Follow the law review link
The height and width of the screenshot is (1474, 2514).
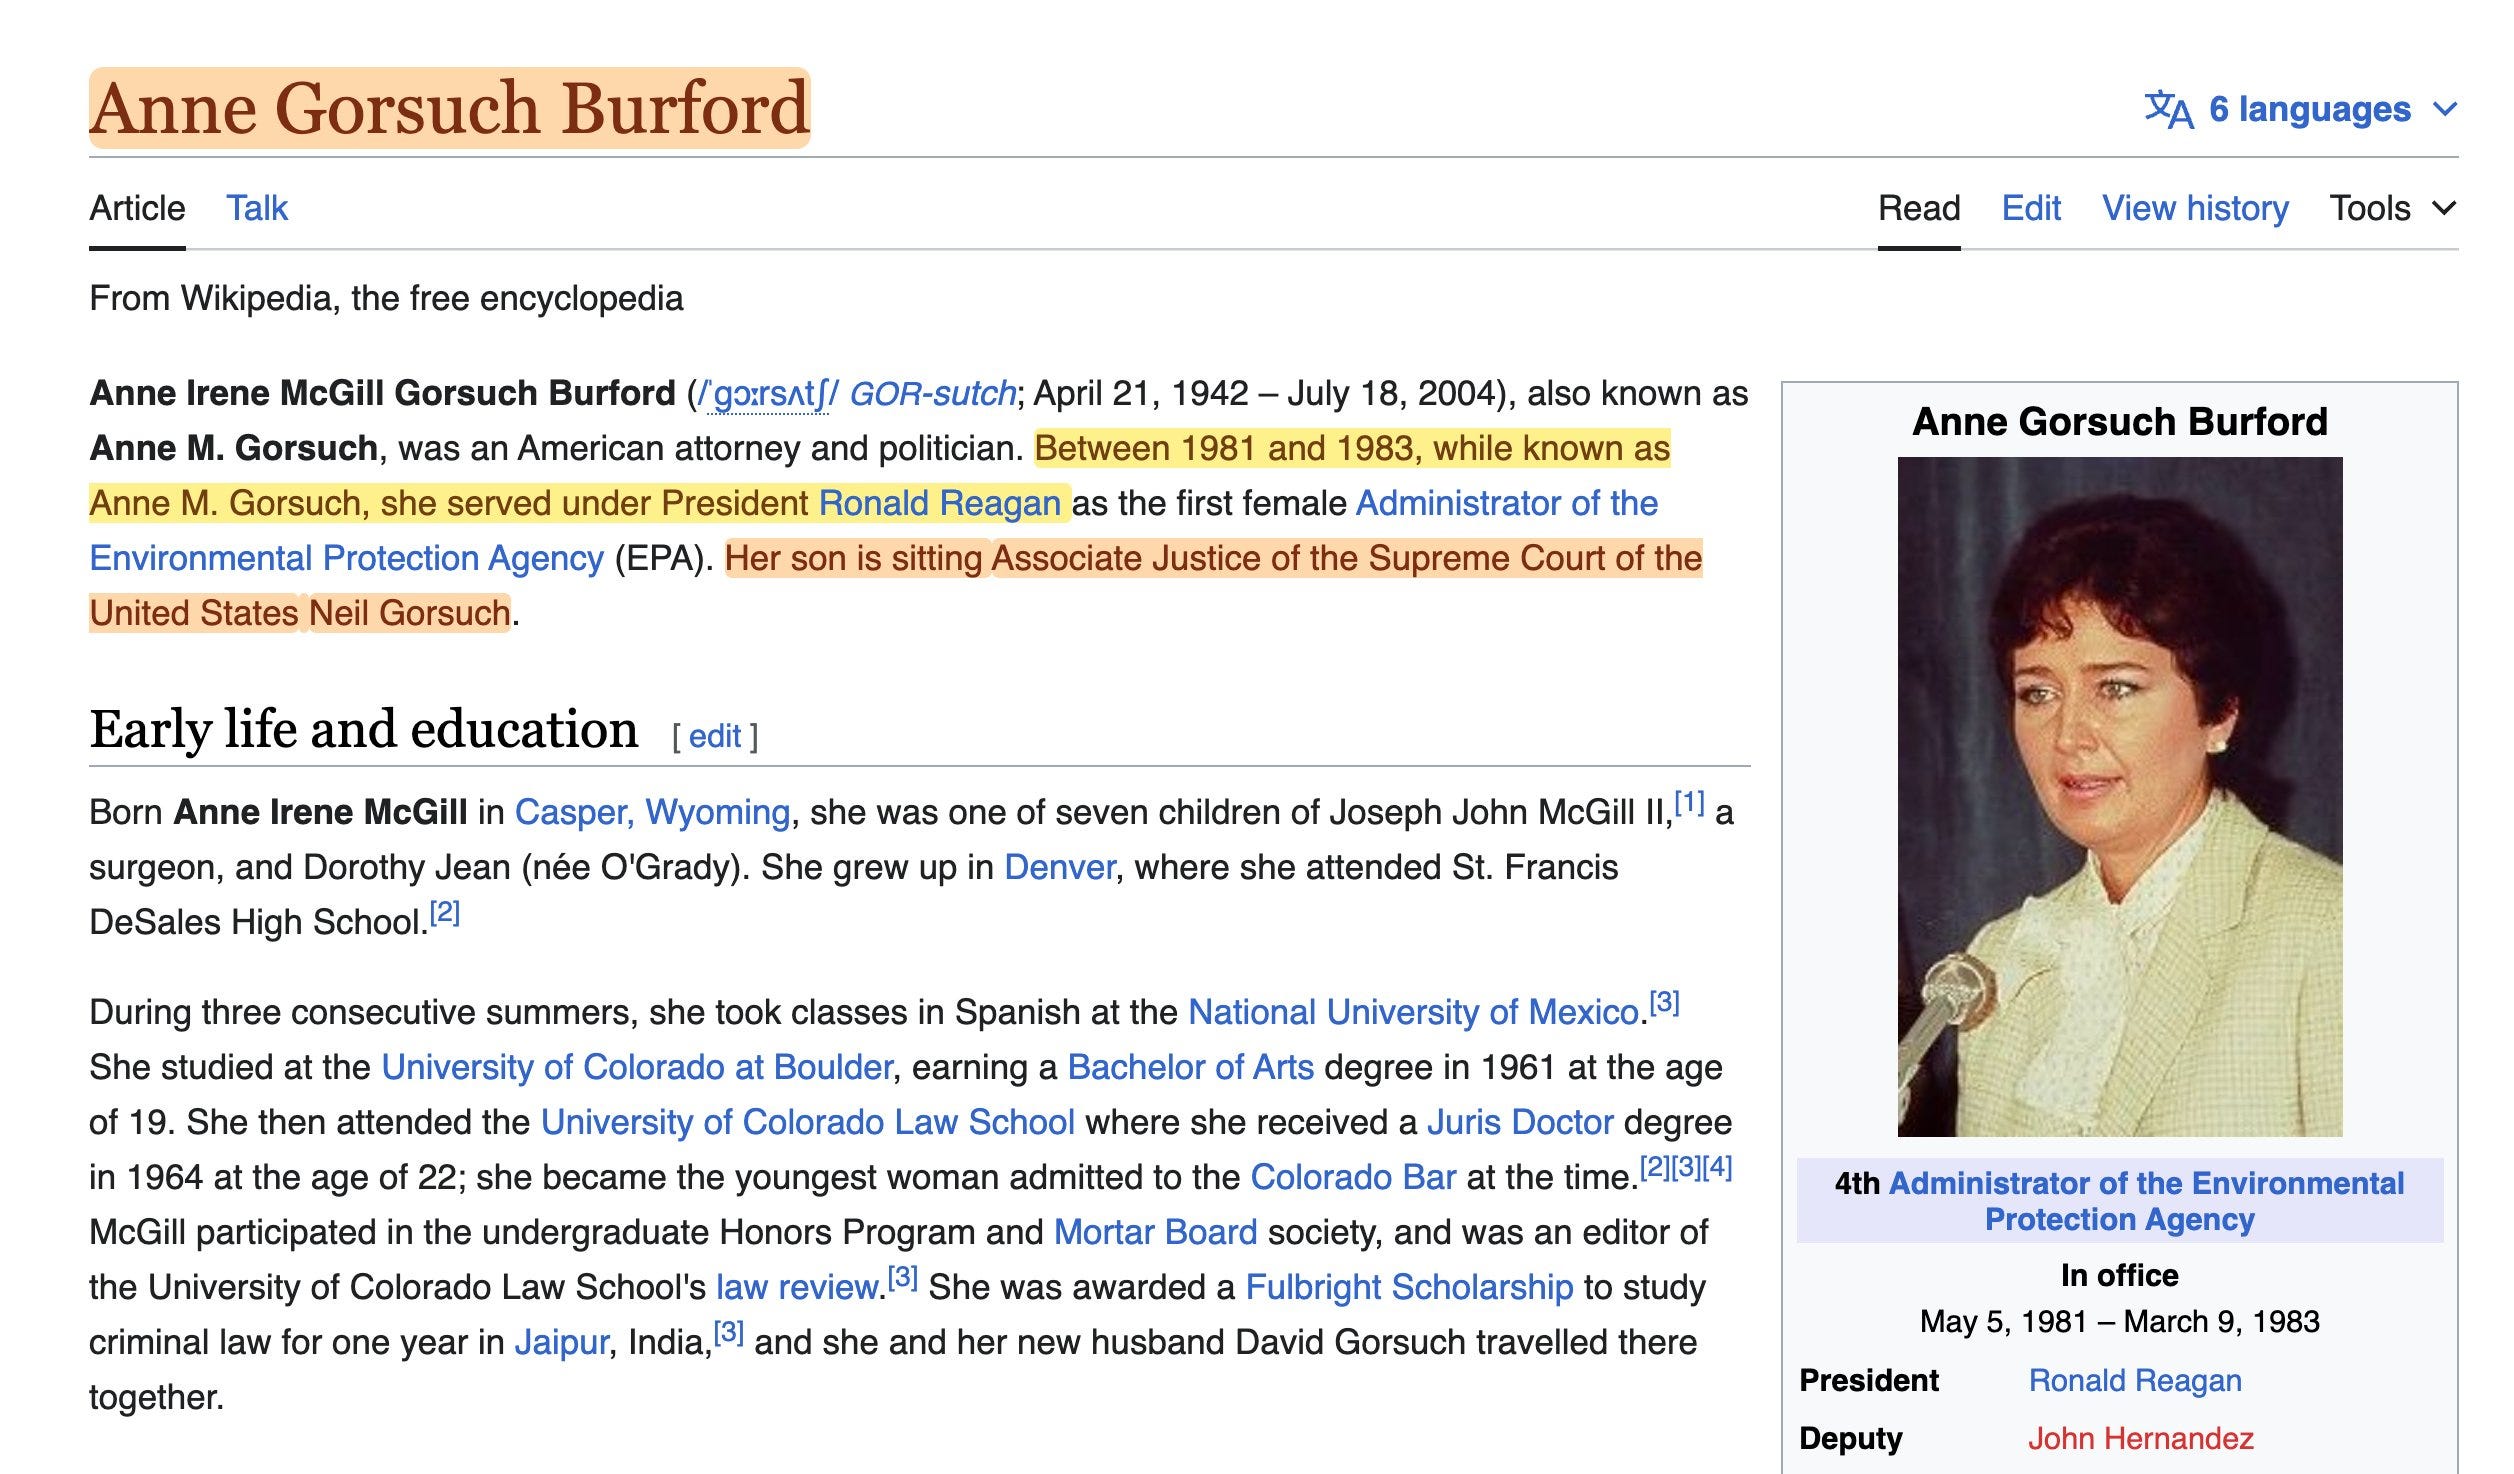(x=797, y=1287)
